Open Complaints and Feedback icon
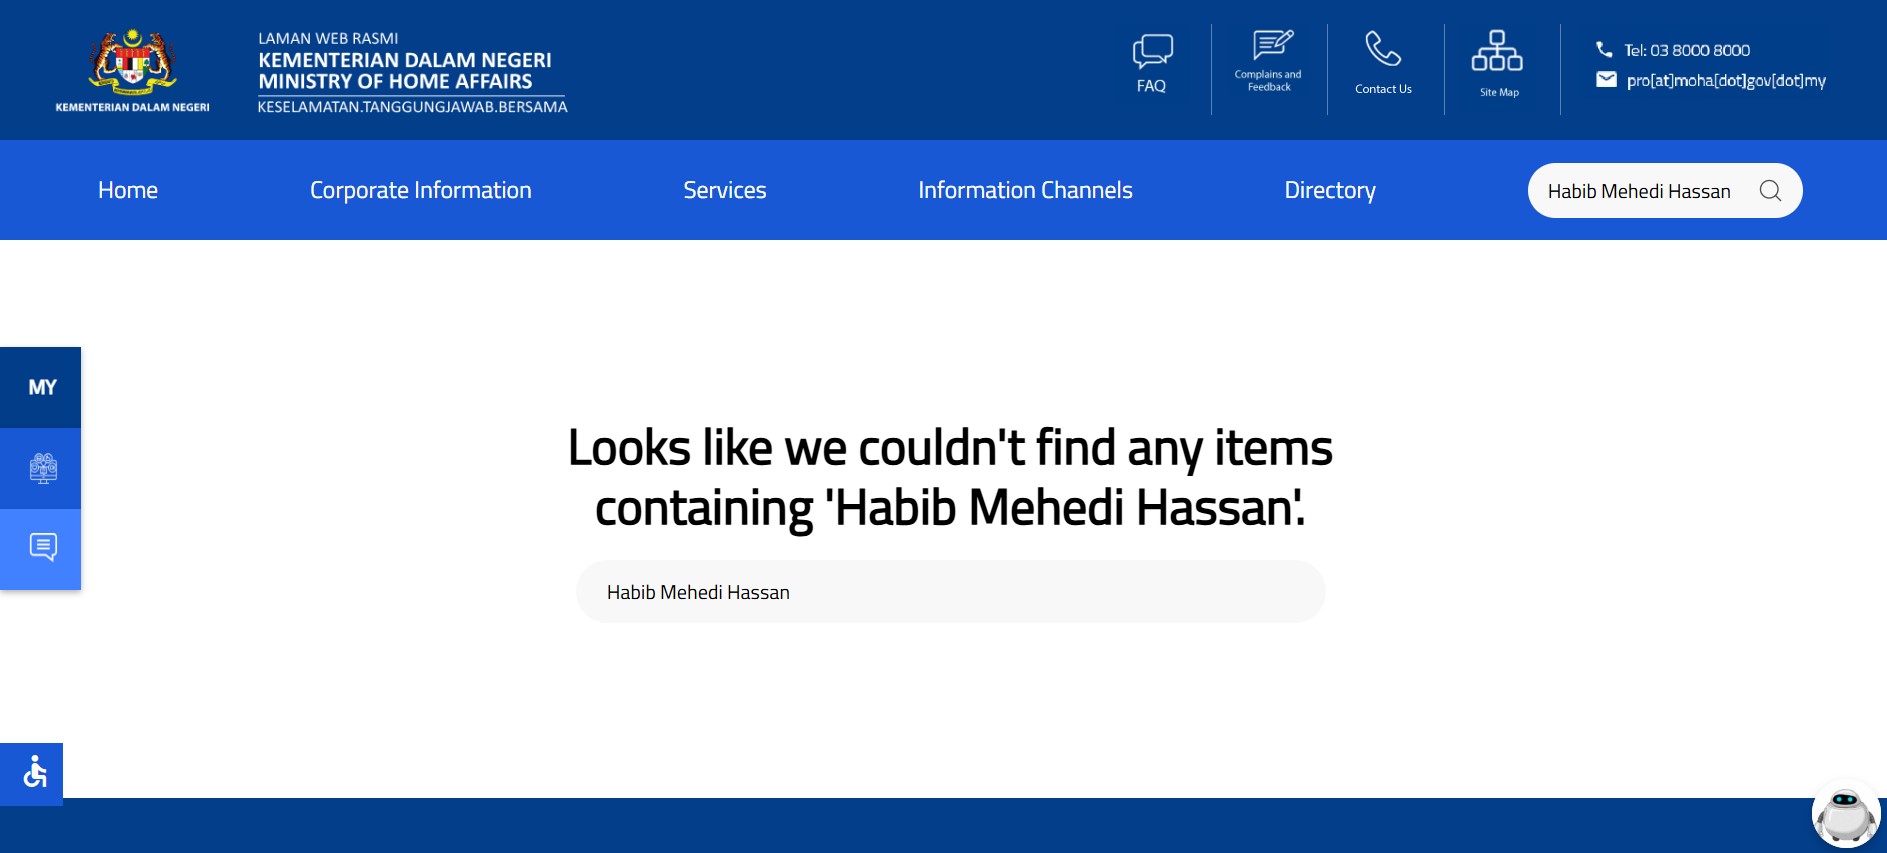1887x853 pixels. pos(1271,46)
